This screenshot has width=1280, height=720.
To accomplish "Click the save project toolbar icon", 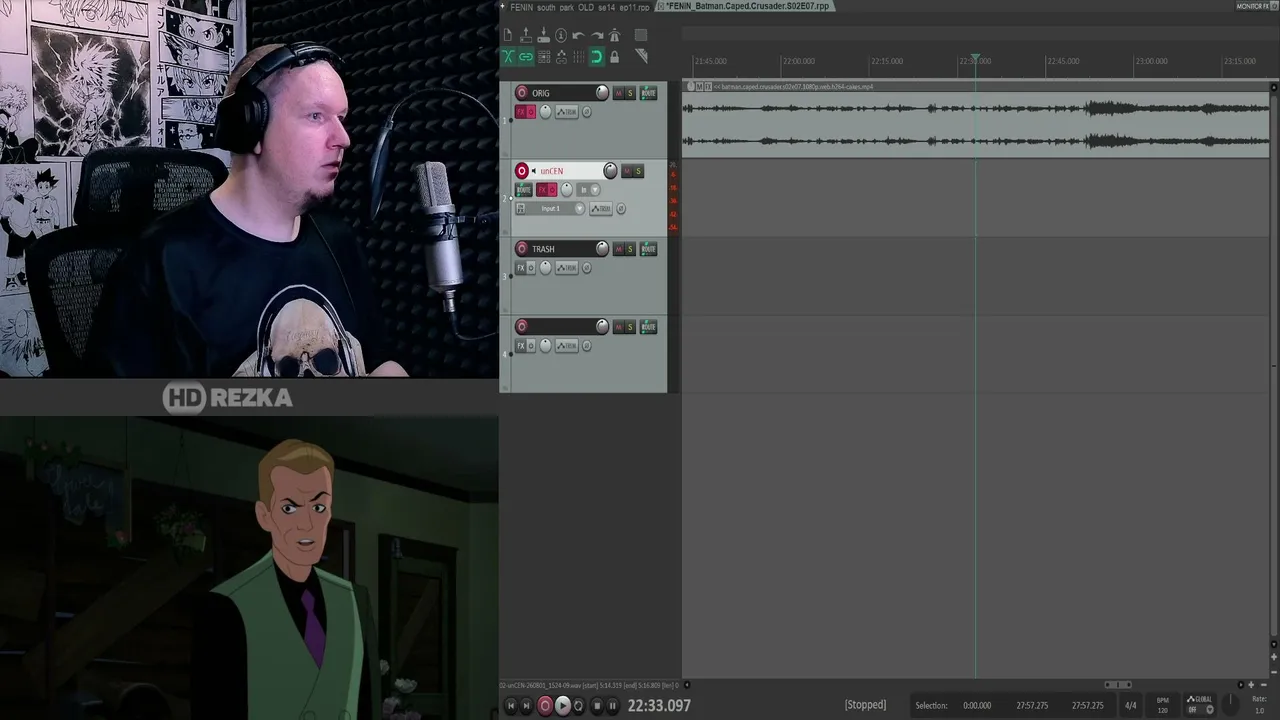I will click(x=543, y=35).
